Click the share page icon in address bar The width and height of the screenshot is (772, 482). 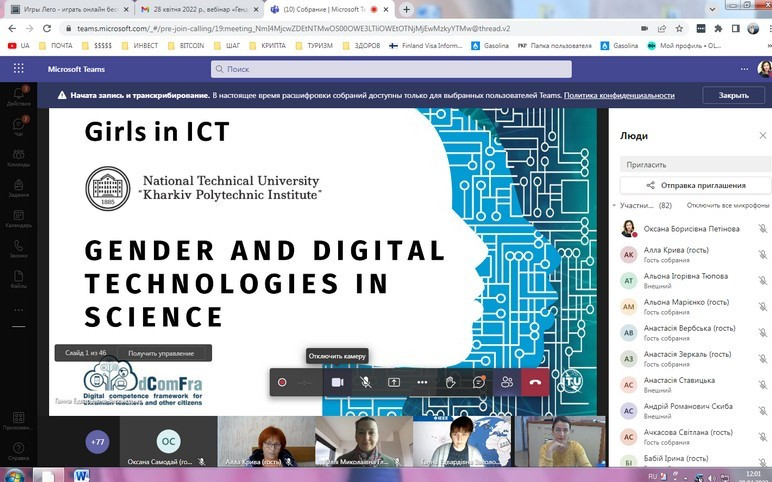click(662, 29)
